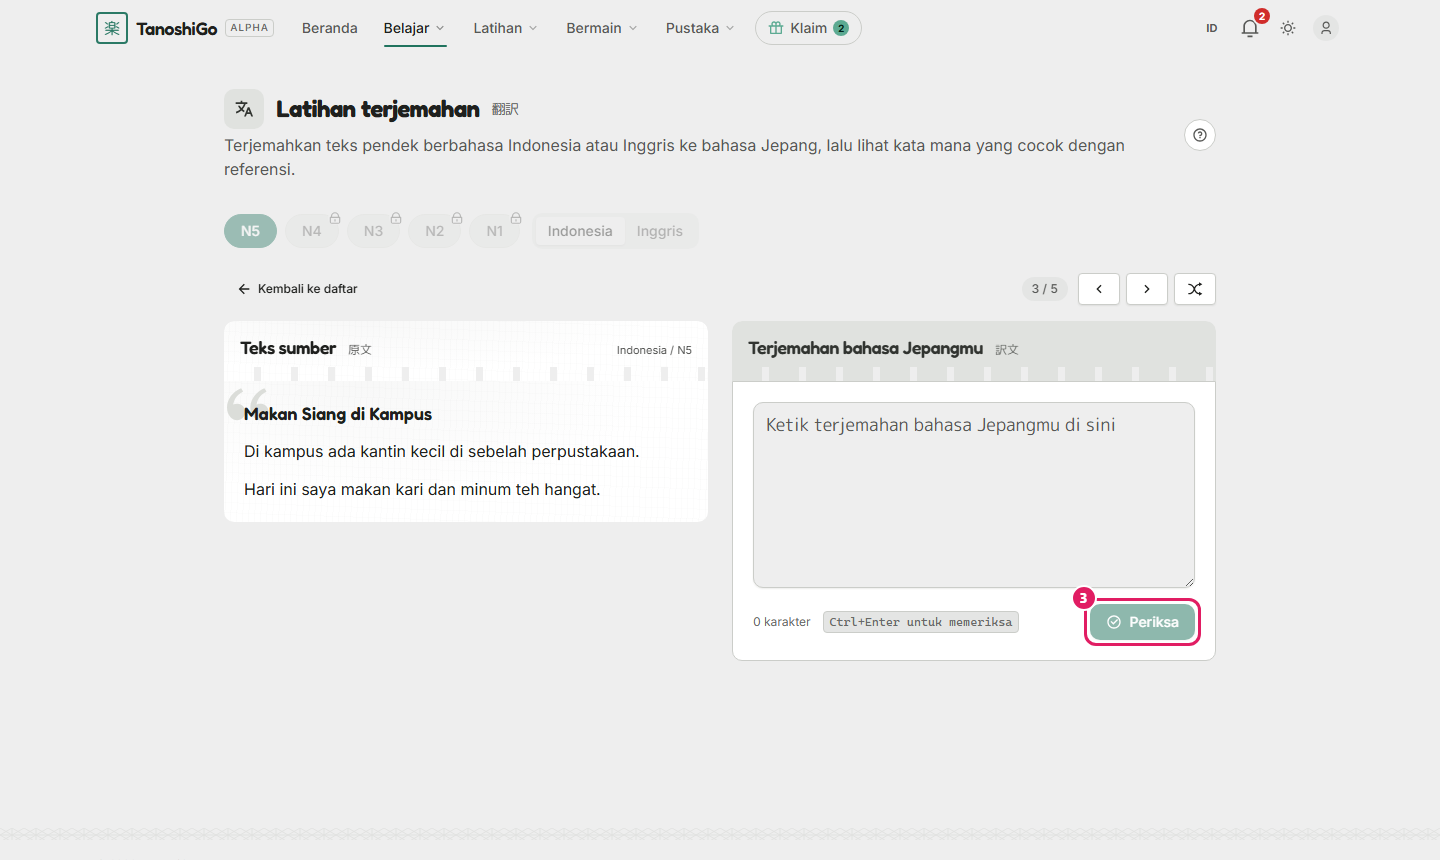Click the 3 / 5 progress indicator
The height and width of the screenshot is (860, 1440).
coord(1044,289)
